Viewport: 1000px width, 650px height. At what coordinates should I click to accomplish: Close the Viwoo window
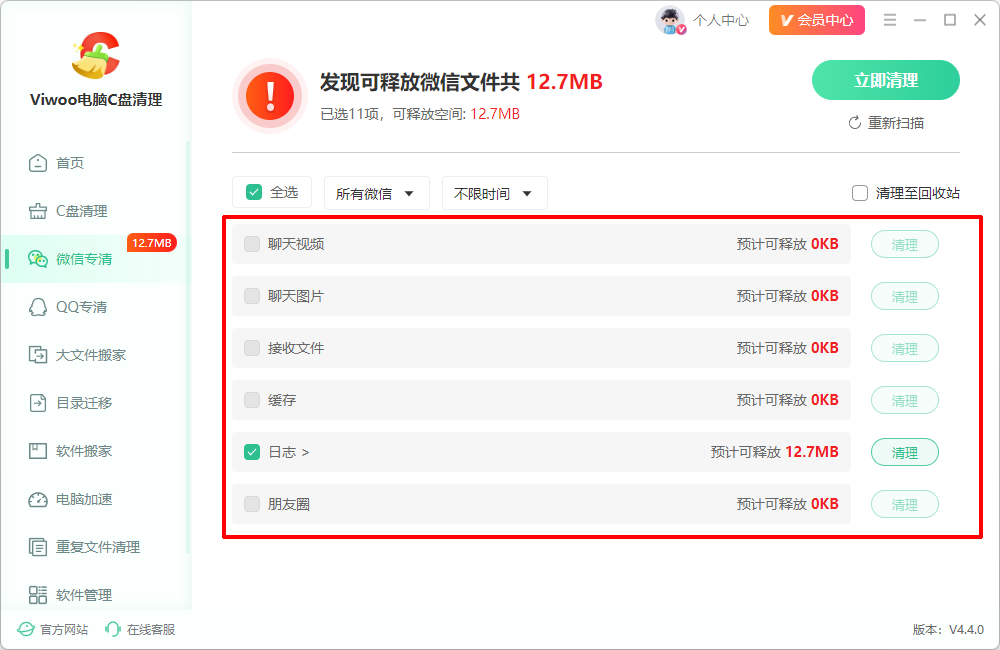pos(980,20)
